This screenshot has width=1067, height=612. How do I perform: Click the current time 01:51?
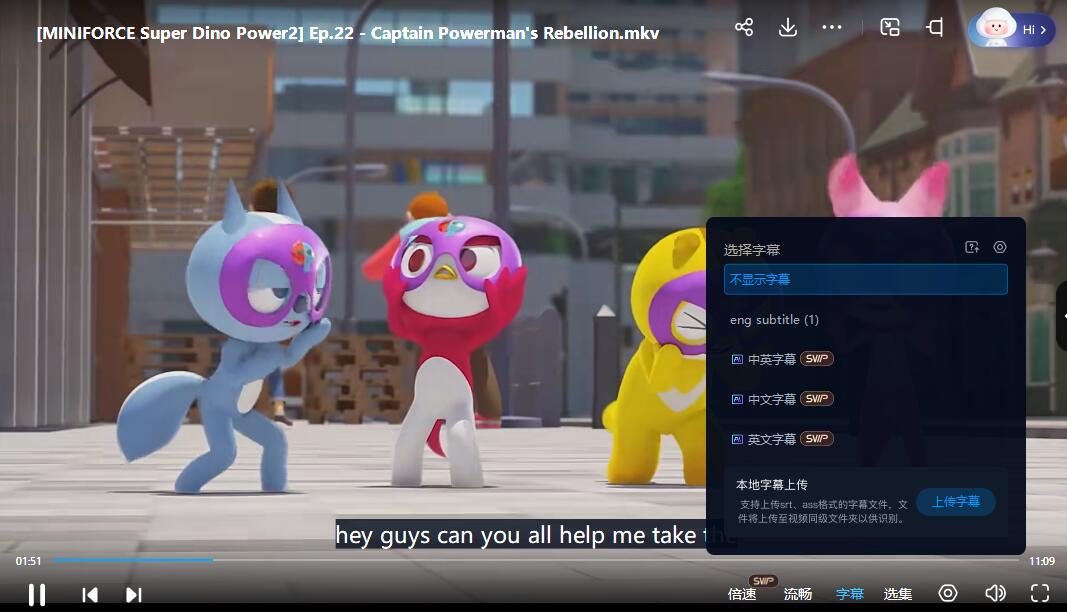(29, 561)
